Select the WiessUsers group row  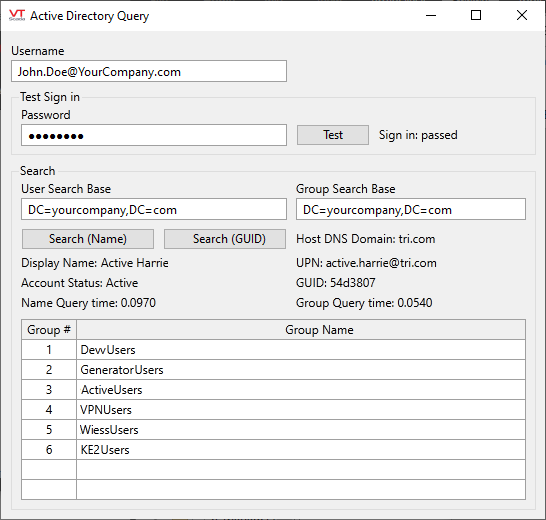coord(273,430)
